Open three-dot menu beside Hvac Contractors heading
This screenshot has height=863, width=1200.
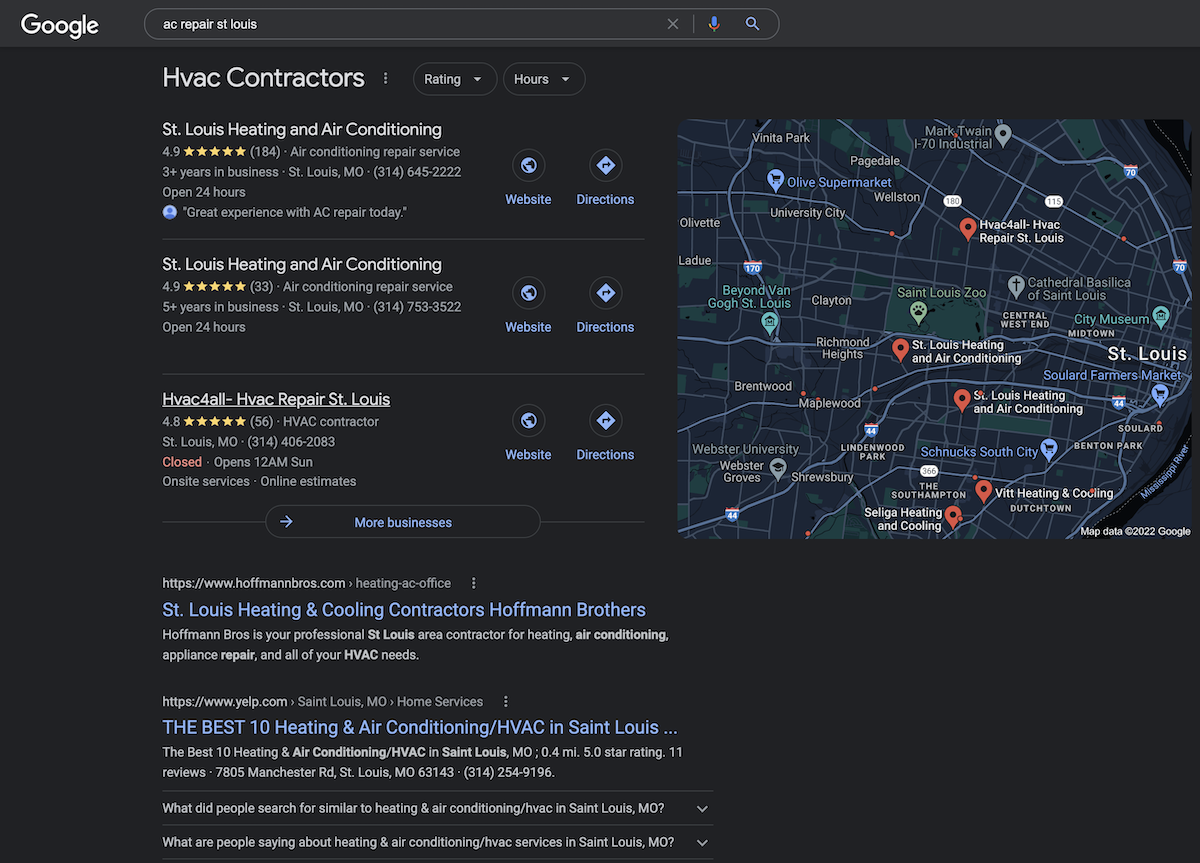pos(386,78)
